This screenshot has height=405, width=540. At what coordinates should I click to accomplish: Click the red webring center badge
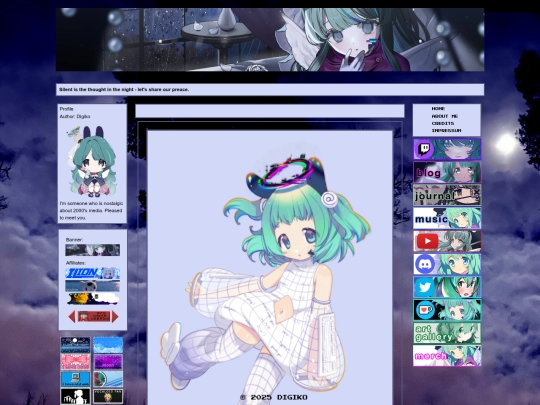click(x=94, y=316)
